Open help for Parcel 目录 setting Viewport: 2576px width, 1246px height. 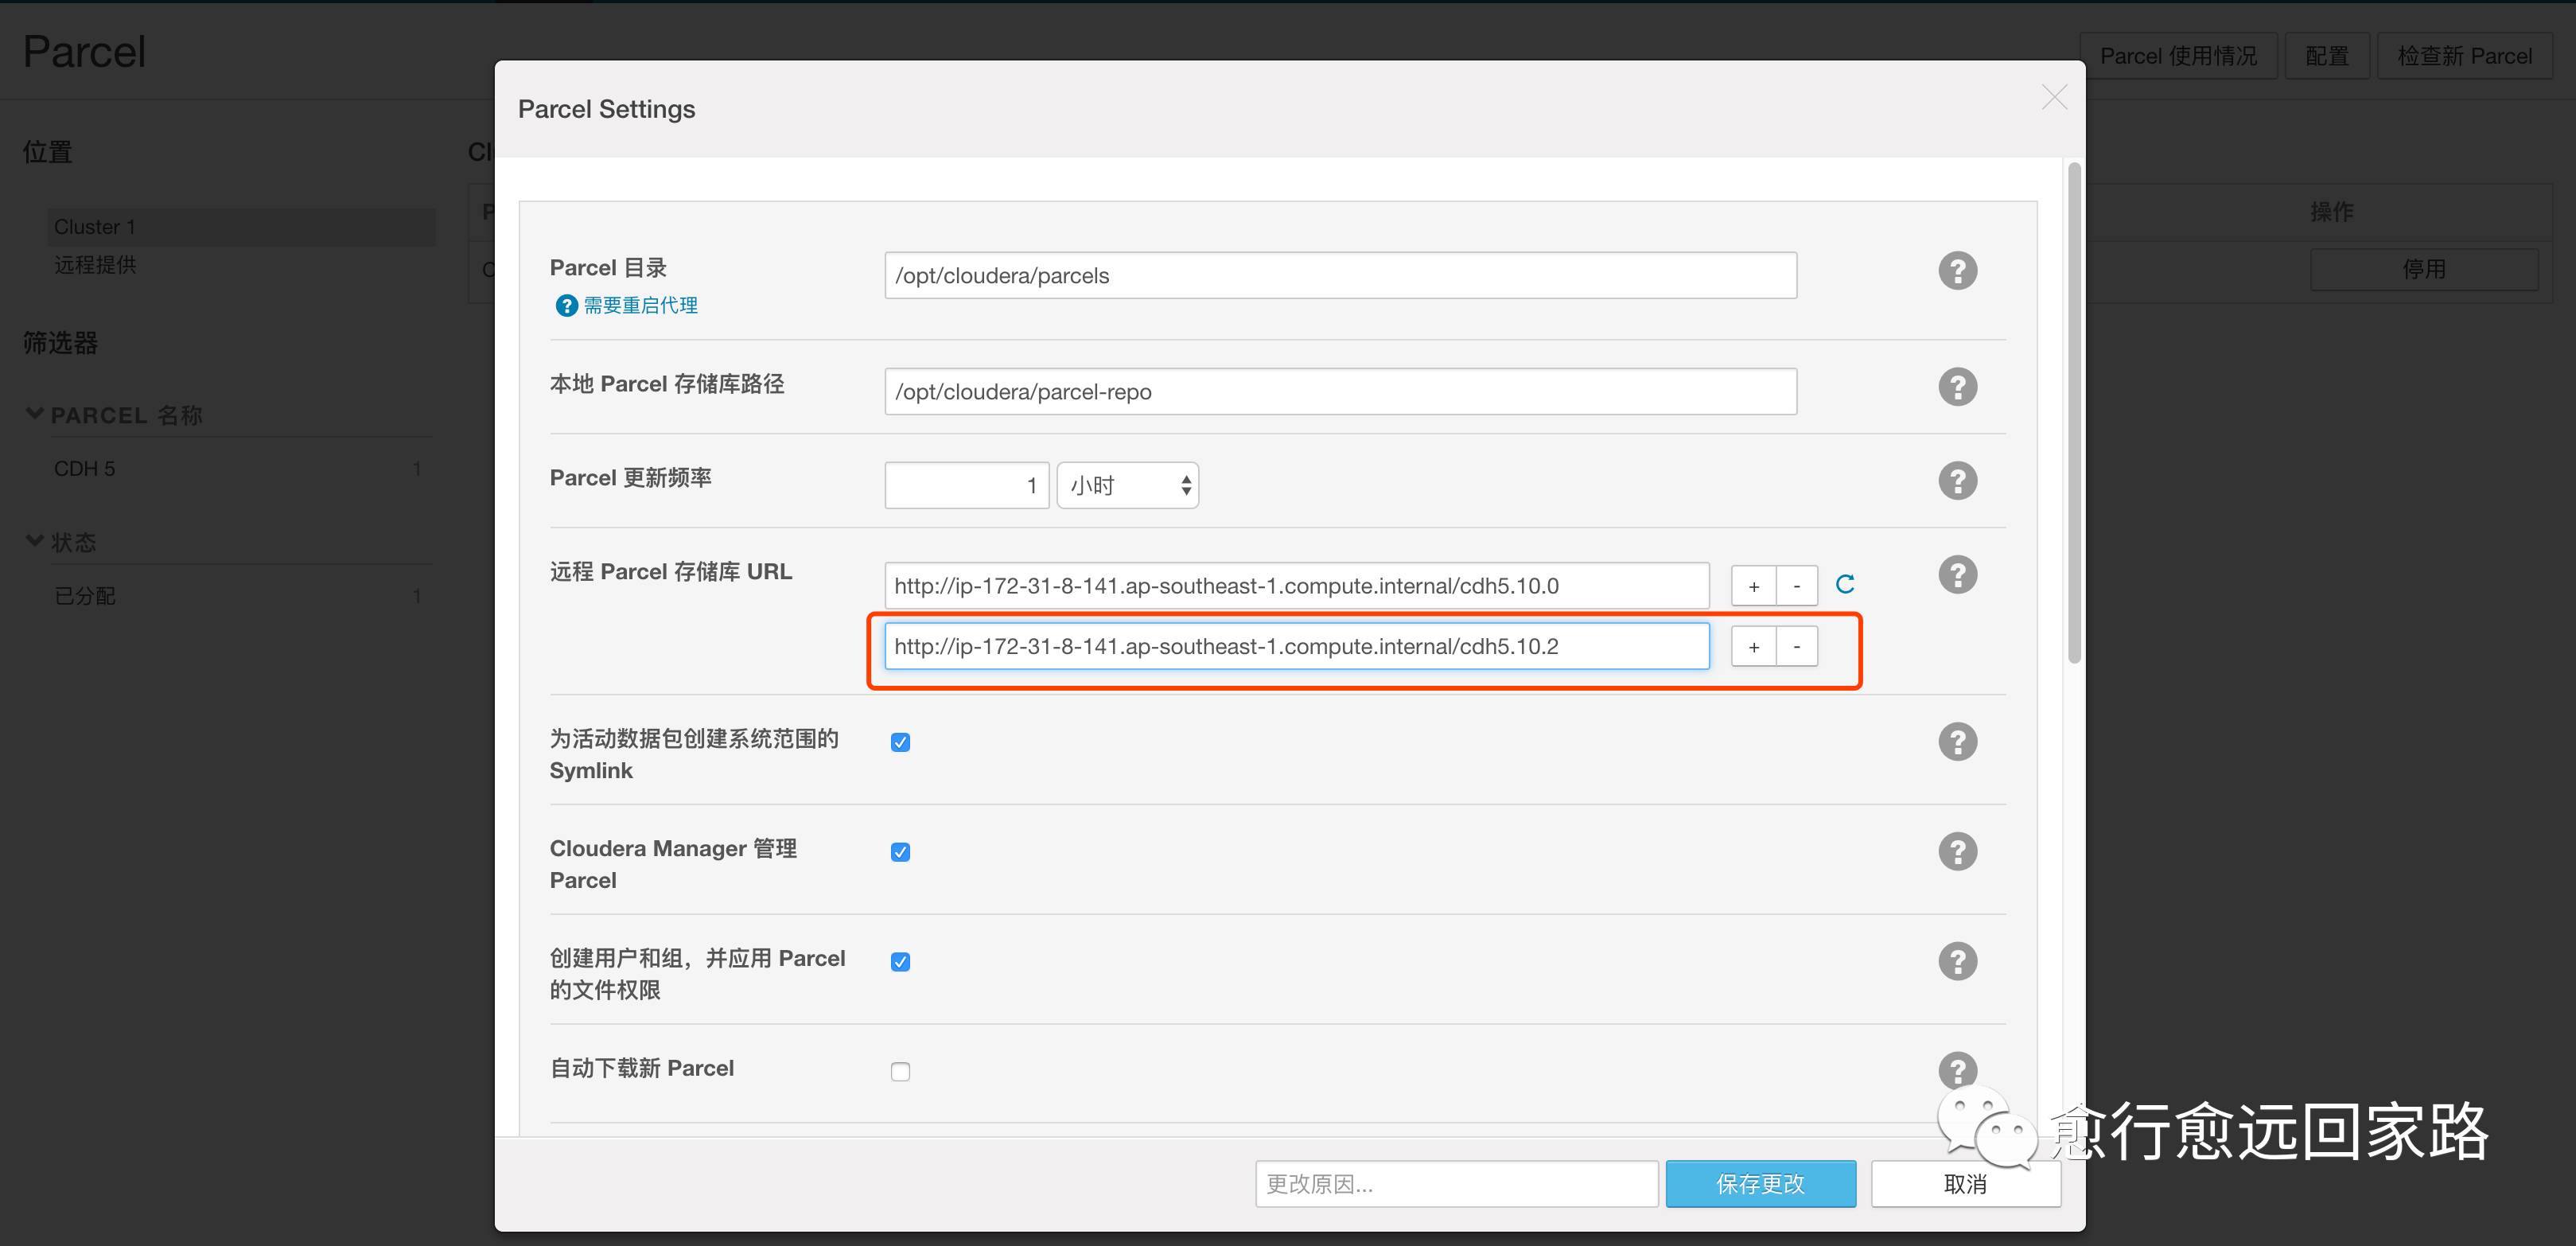1957,271
